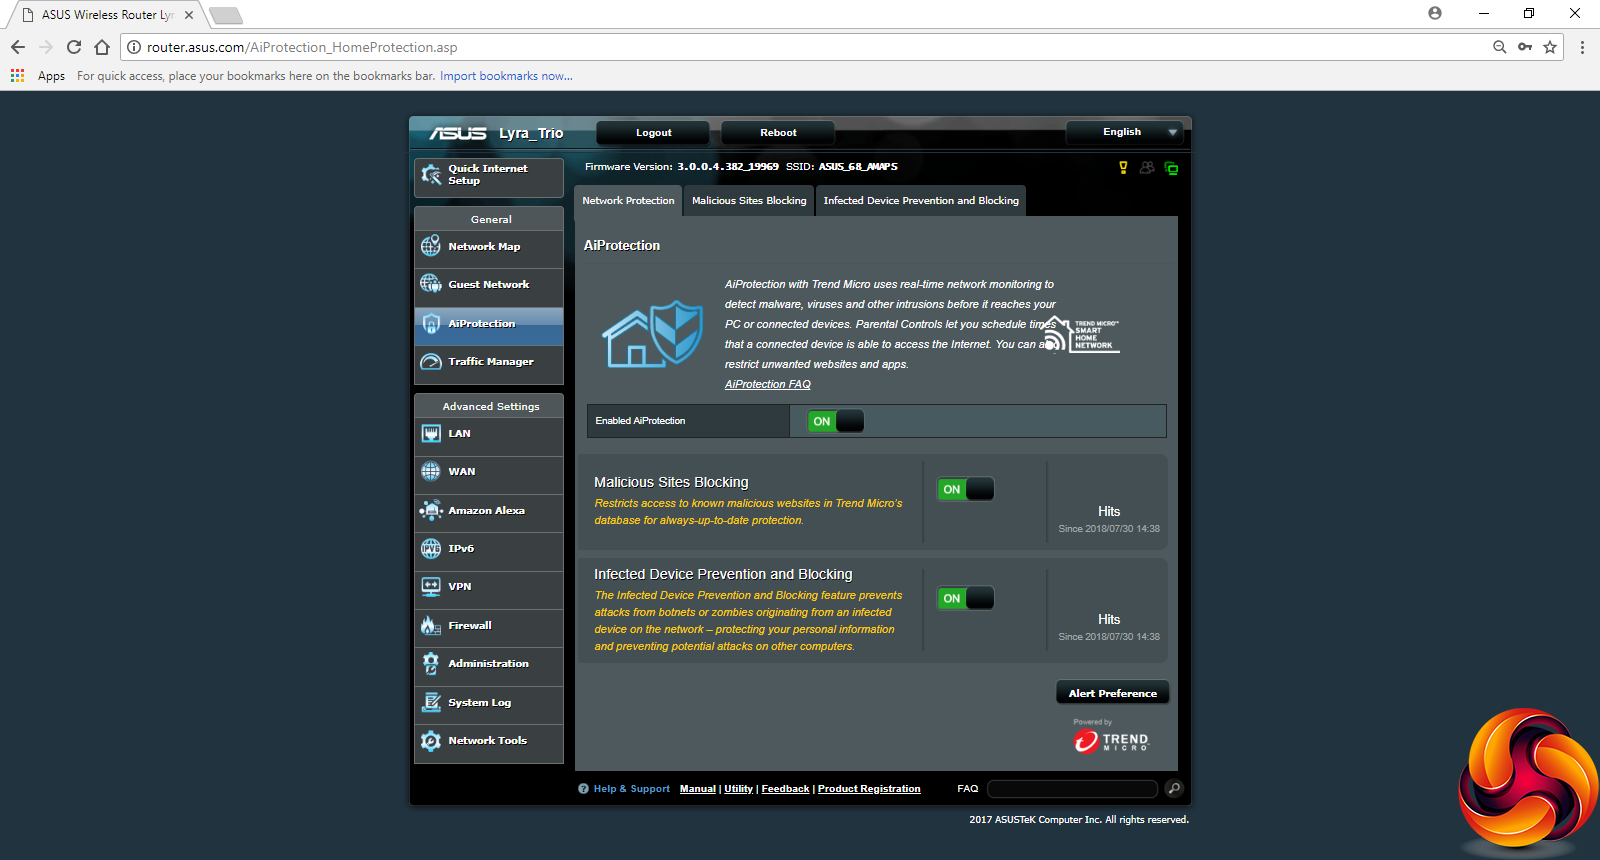Viewport: 1600px width, 860px height.
Task: Reload the router page in the browser
Action: (73, 47)
